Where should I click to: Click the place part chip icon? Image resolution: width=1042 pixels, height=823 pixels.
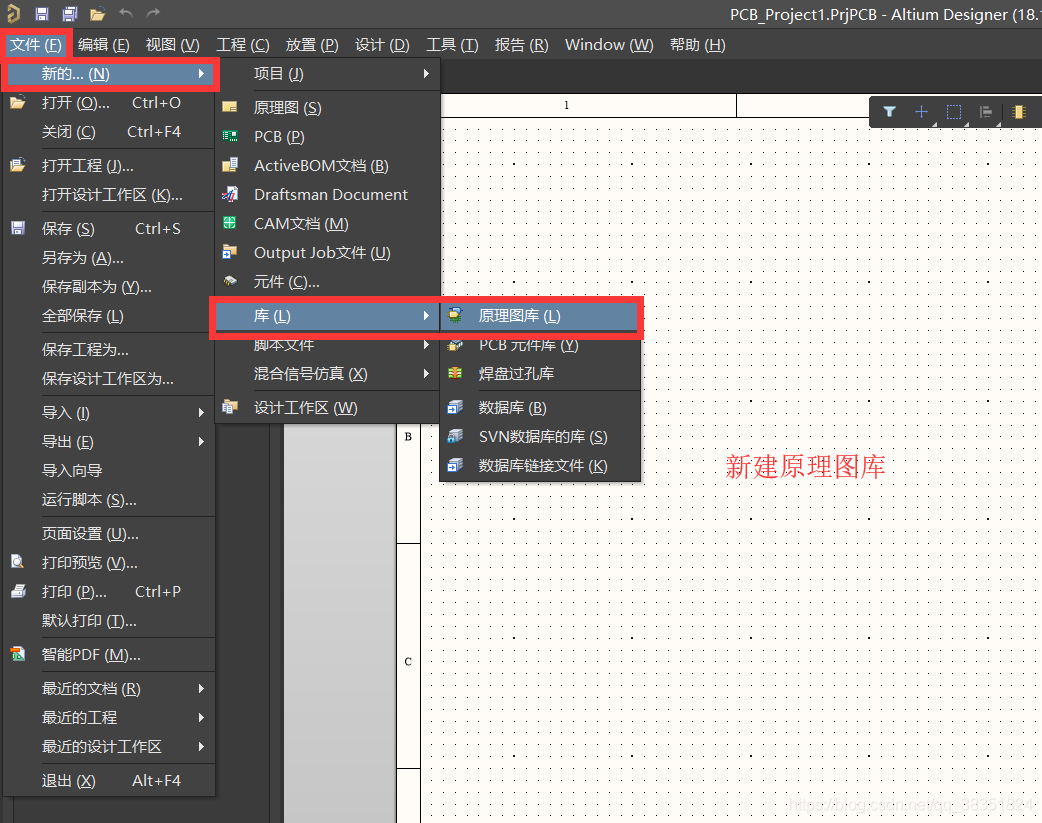click(1018, 112)
